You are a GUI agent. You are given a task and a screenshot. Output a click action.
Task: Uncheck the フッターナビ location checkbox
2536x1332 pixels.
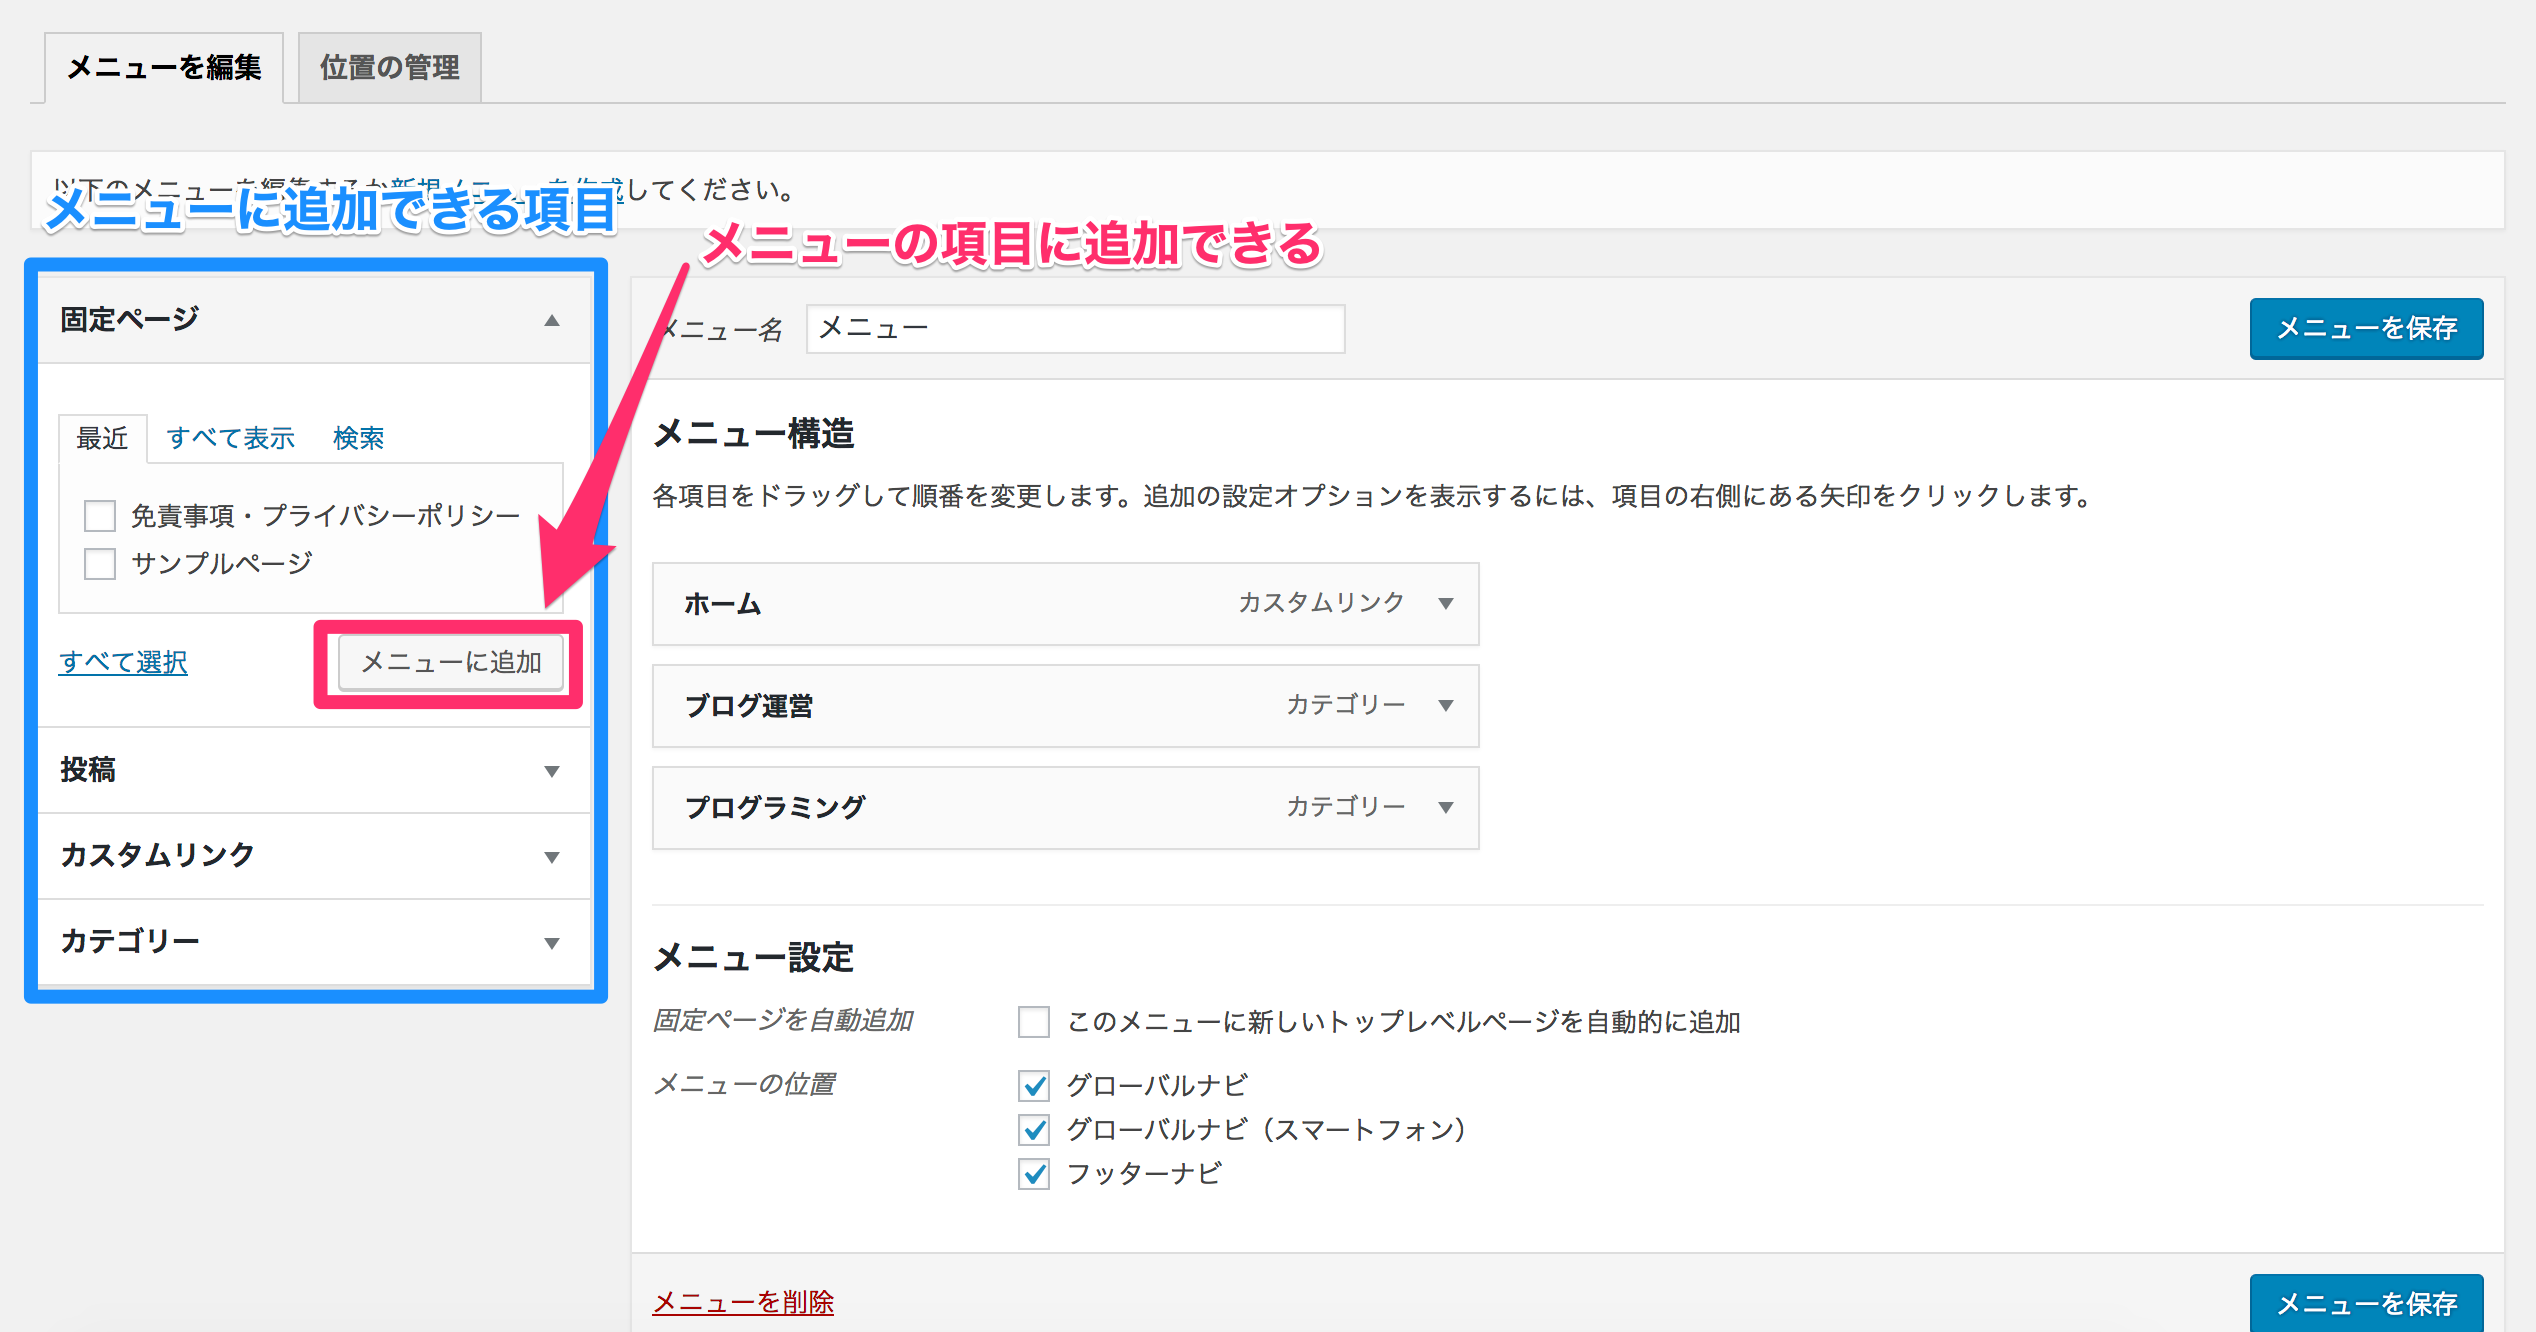point(1033,1173)
